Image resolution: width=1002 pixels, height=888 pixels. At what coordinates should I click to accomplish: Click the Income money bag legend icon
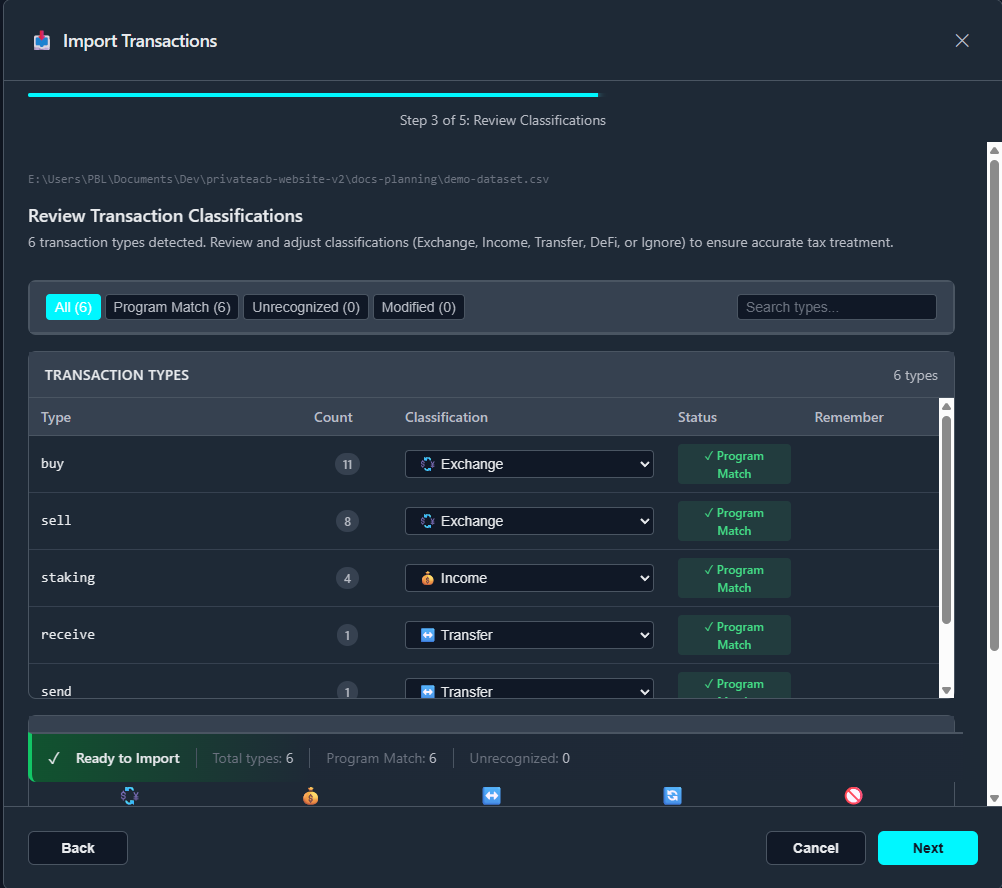pos(311,795)
